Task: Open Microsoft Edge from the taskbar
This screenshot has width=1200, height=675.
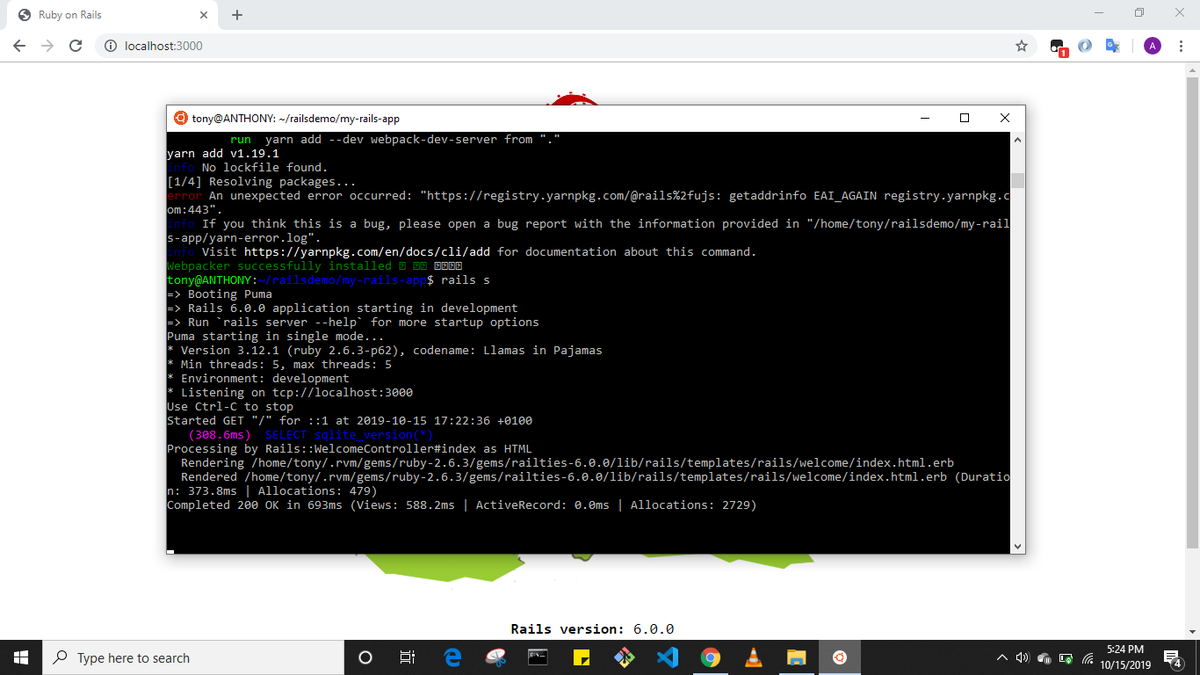Action: (453, 657)
